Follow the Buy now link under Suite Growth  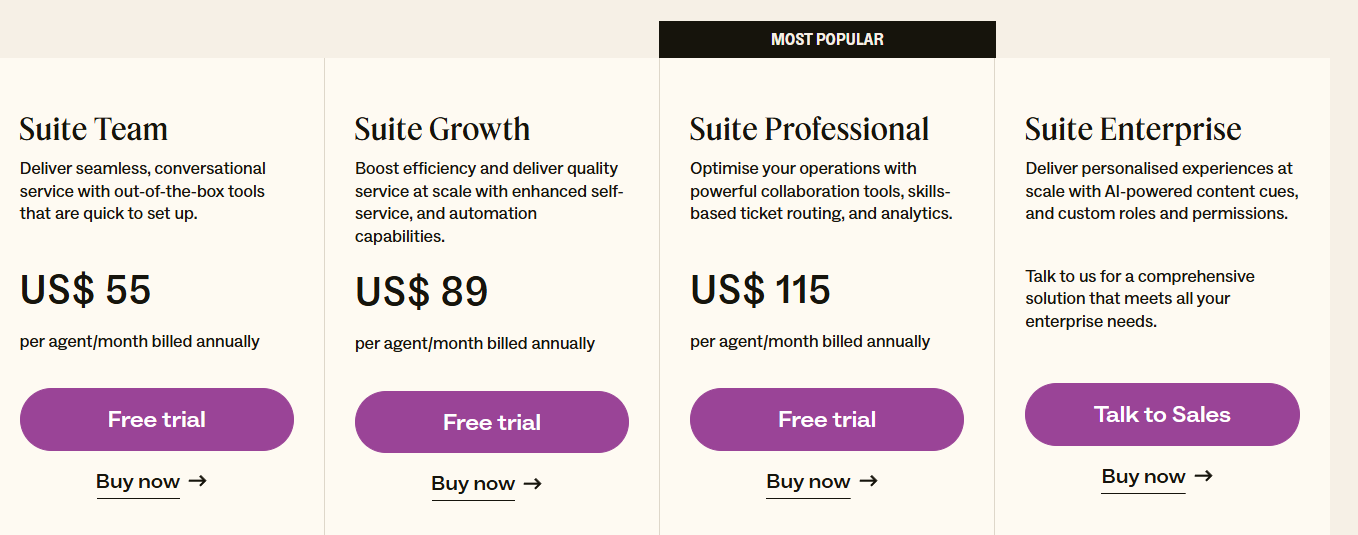pos(473,484)
